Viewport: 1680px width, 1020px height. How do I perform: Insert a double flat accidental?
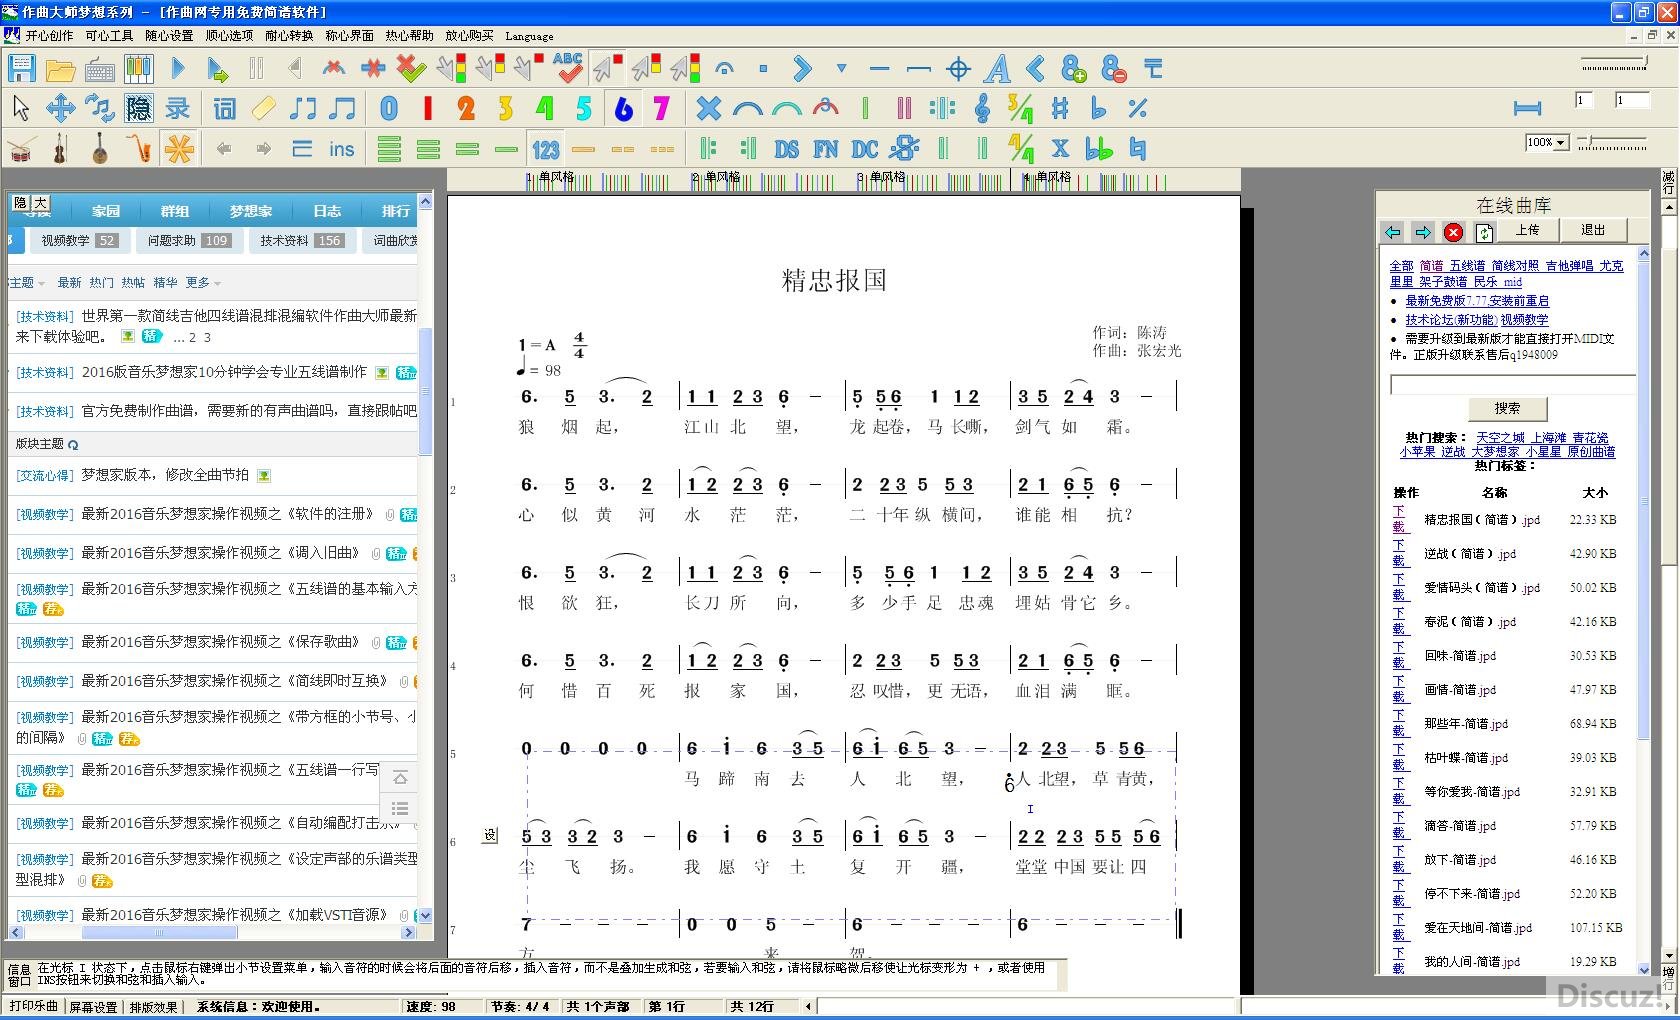pos(1099,149)
